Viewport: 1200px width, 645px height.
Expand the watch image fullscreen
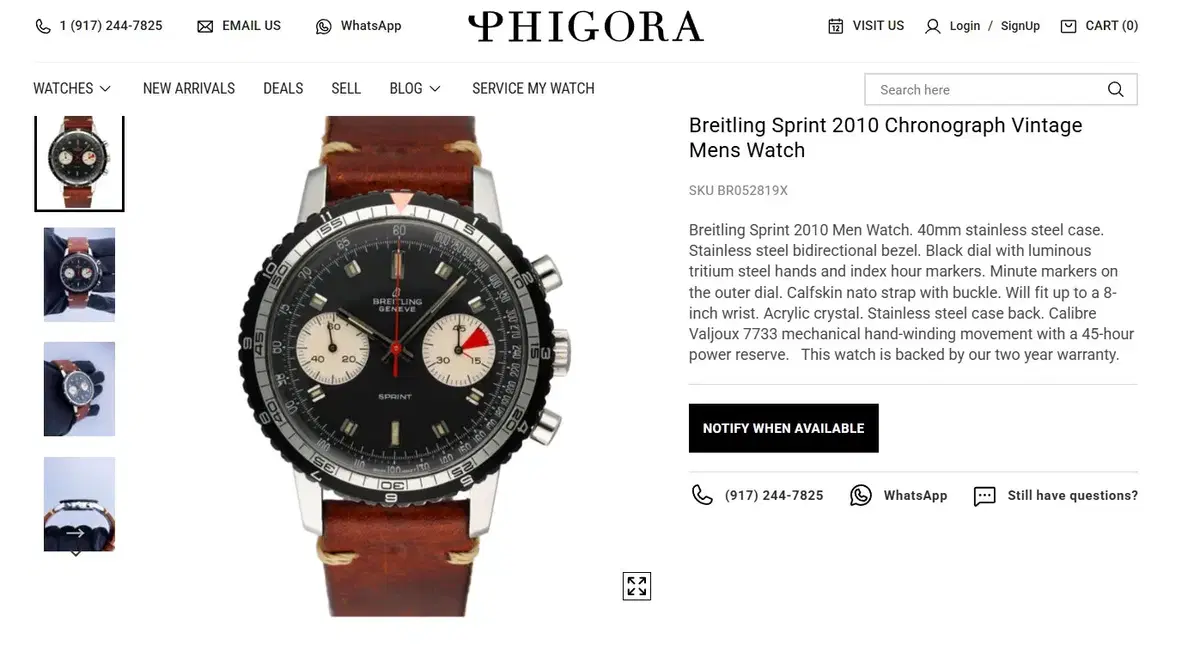tap(637, 586)
